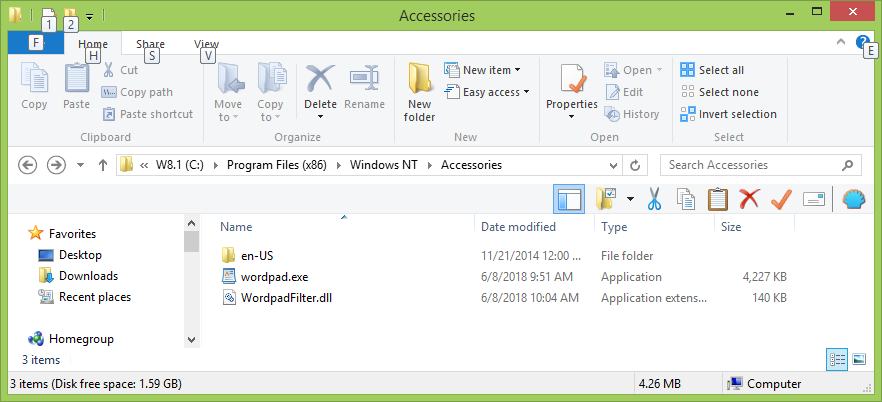Click the Delete X ribbon icon

tap(320, 78)
